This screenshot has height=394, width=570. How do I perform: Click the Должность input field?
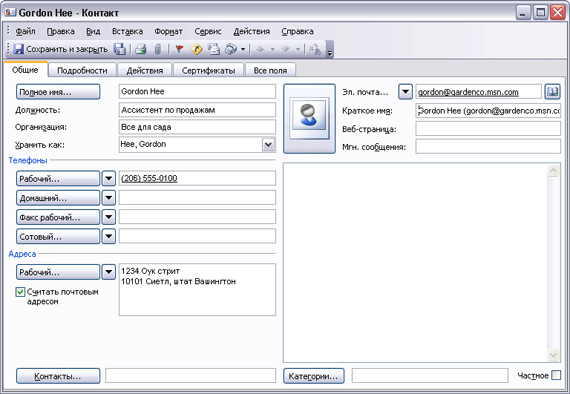(x=197, y=110)
